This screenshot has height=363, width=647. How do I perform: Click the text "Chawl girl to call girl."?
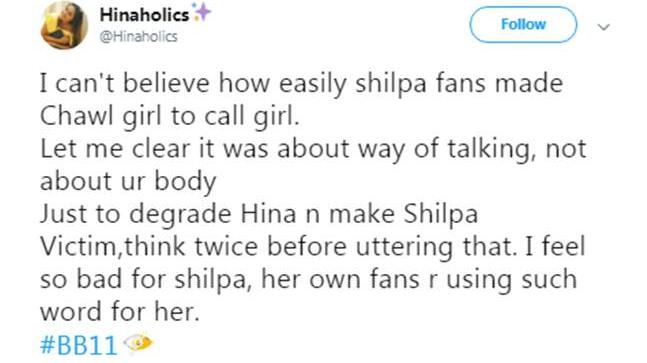click(x=170, y=116)
